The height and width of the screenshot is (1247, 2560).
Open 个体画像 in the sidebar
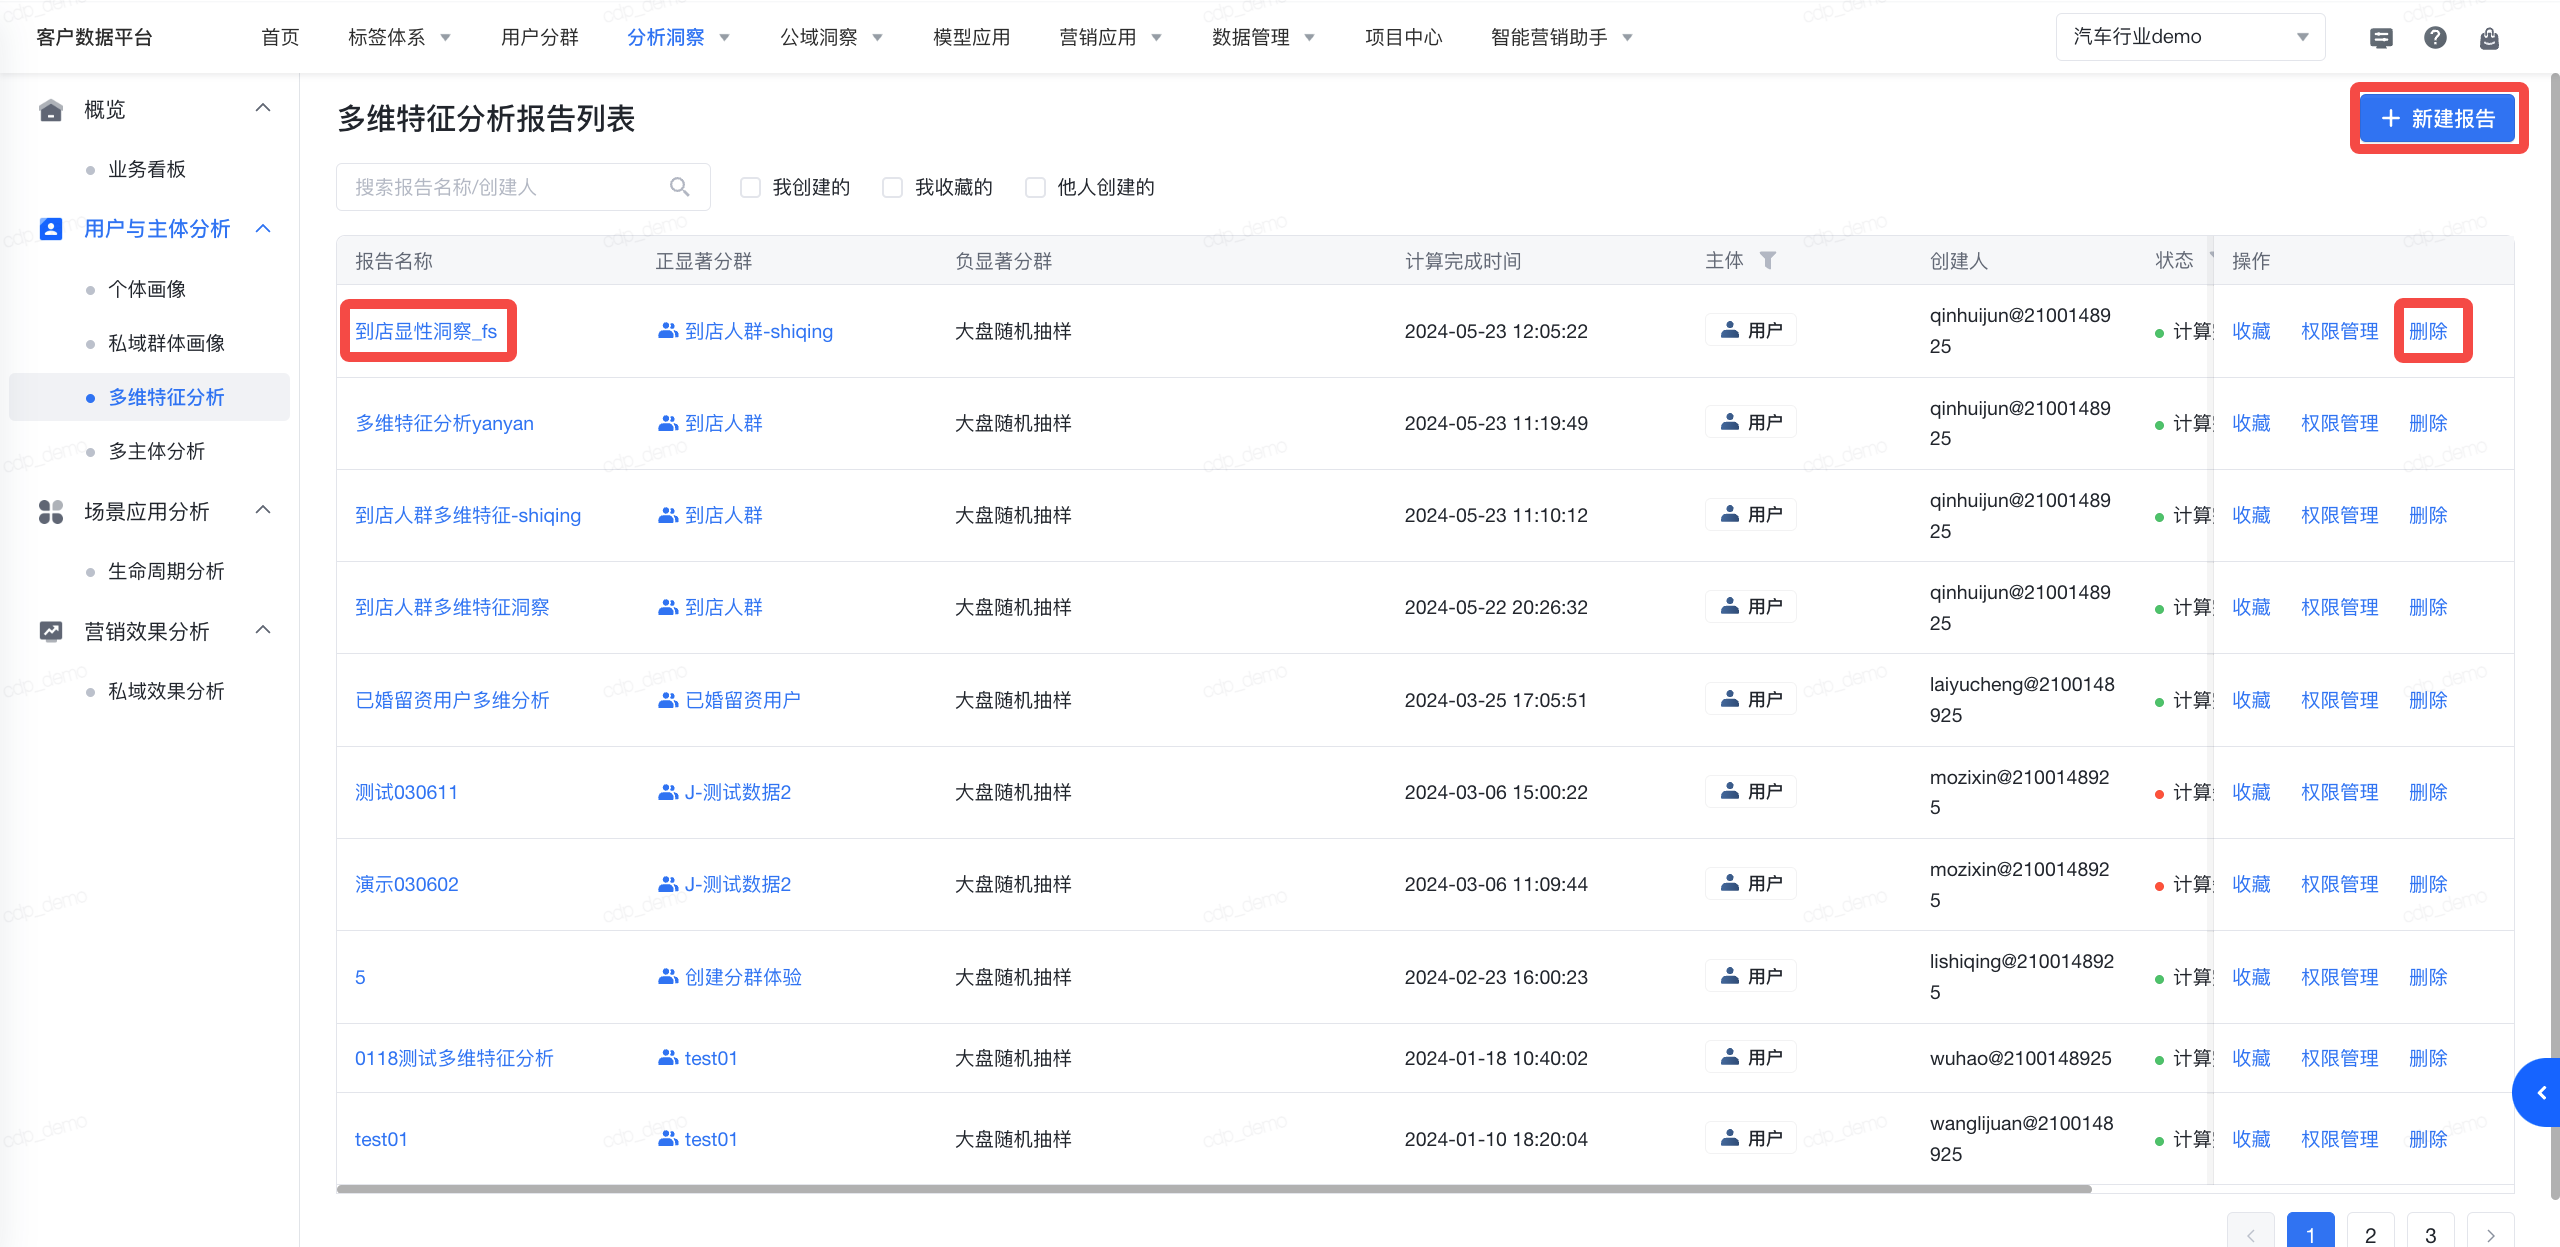(147, 289)
